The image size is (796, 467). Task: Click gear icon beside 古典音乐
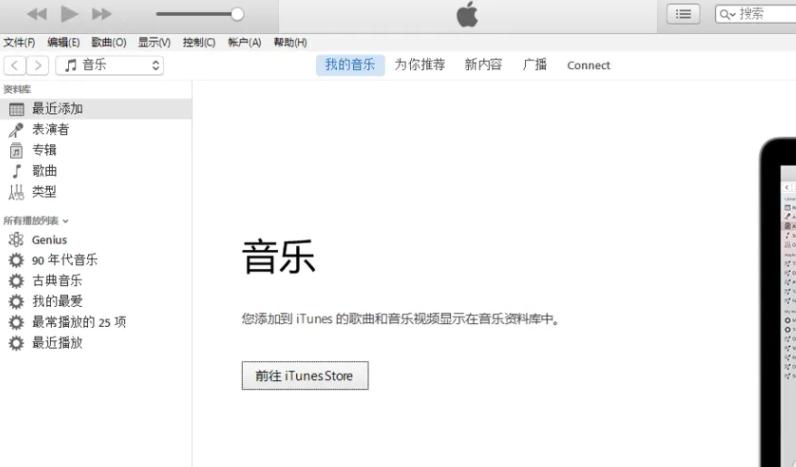[x=16, y=281]
